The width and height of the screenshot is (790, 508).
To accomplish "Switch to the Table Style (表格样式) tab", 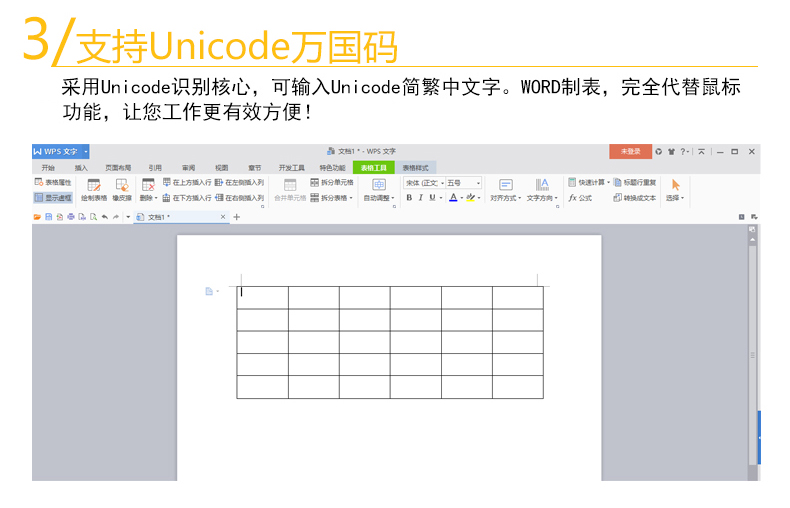I will pos(415,168).
